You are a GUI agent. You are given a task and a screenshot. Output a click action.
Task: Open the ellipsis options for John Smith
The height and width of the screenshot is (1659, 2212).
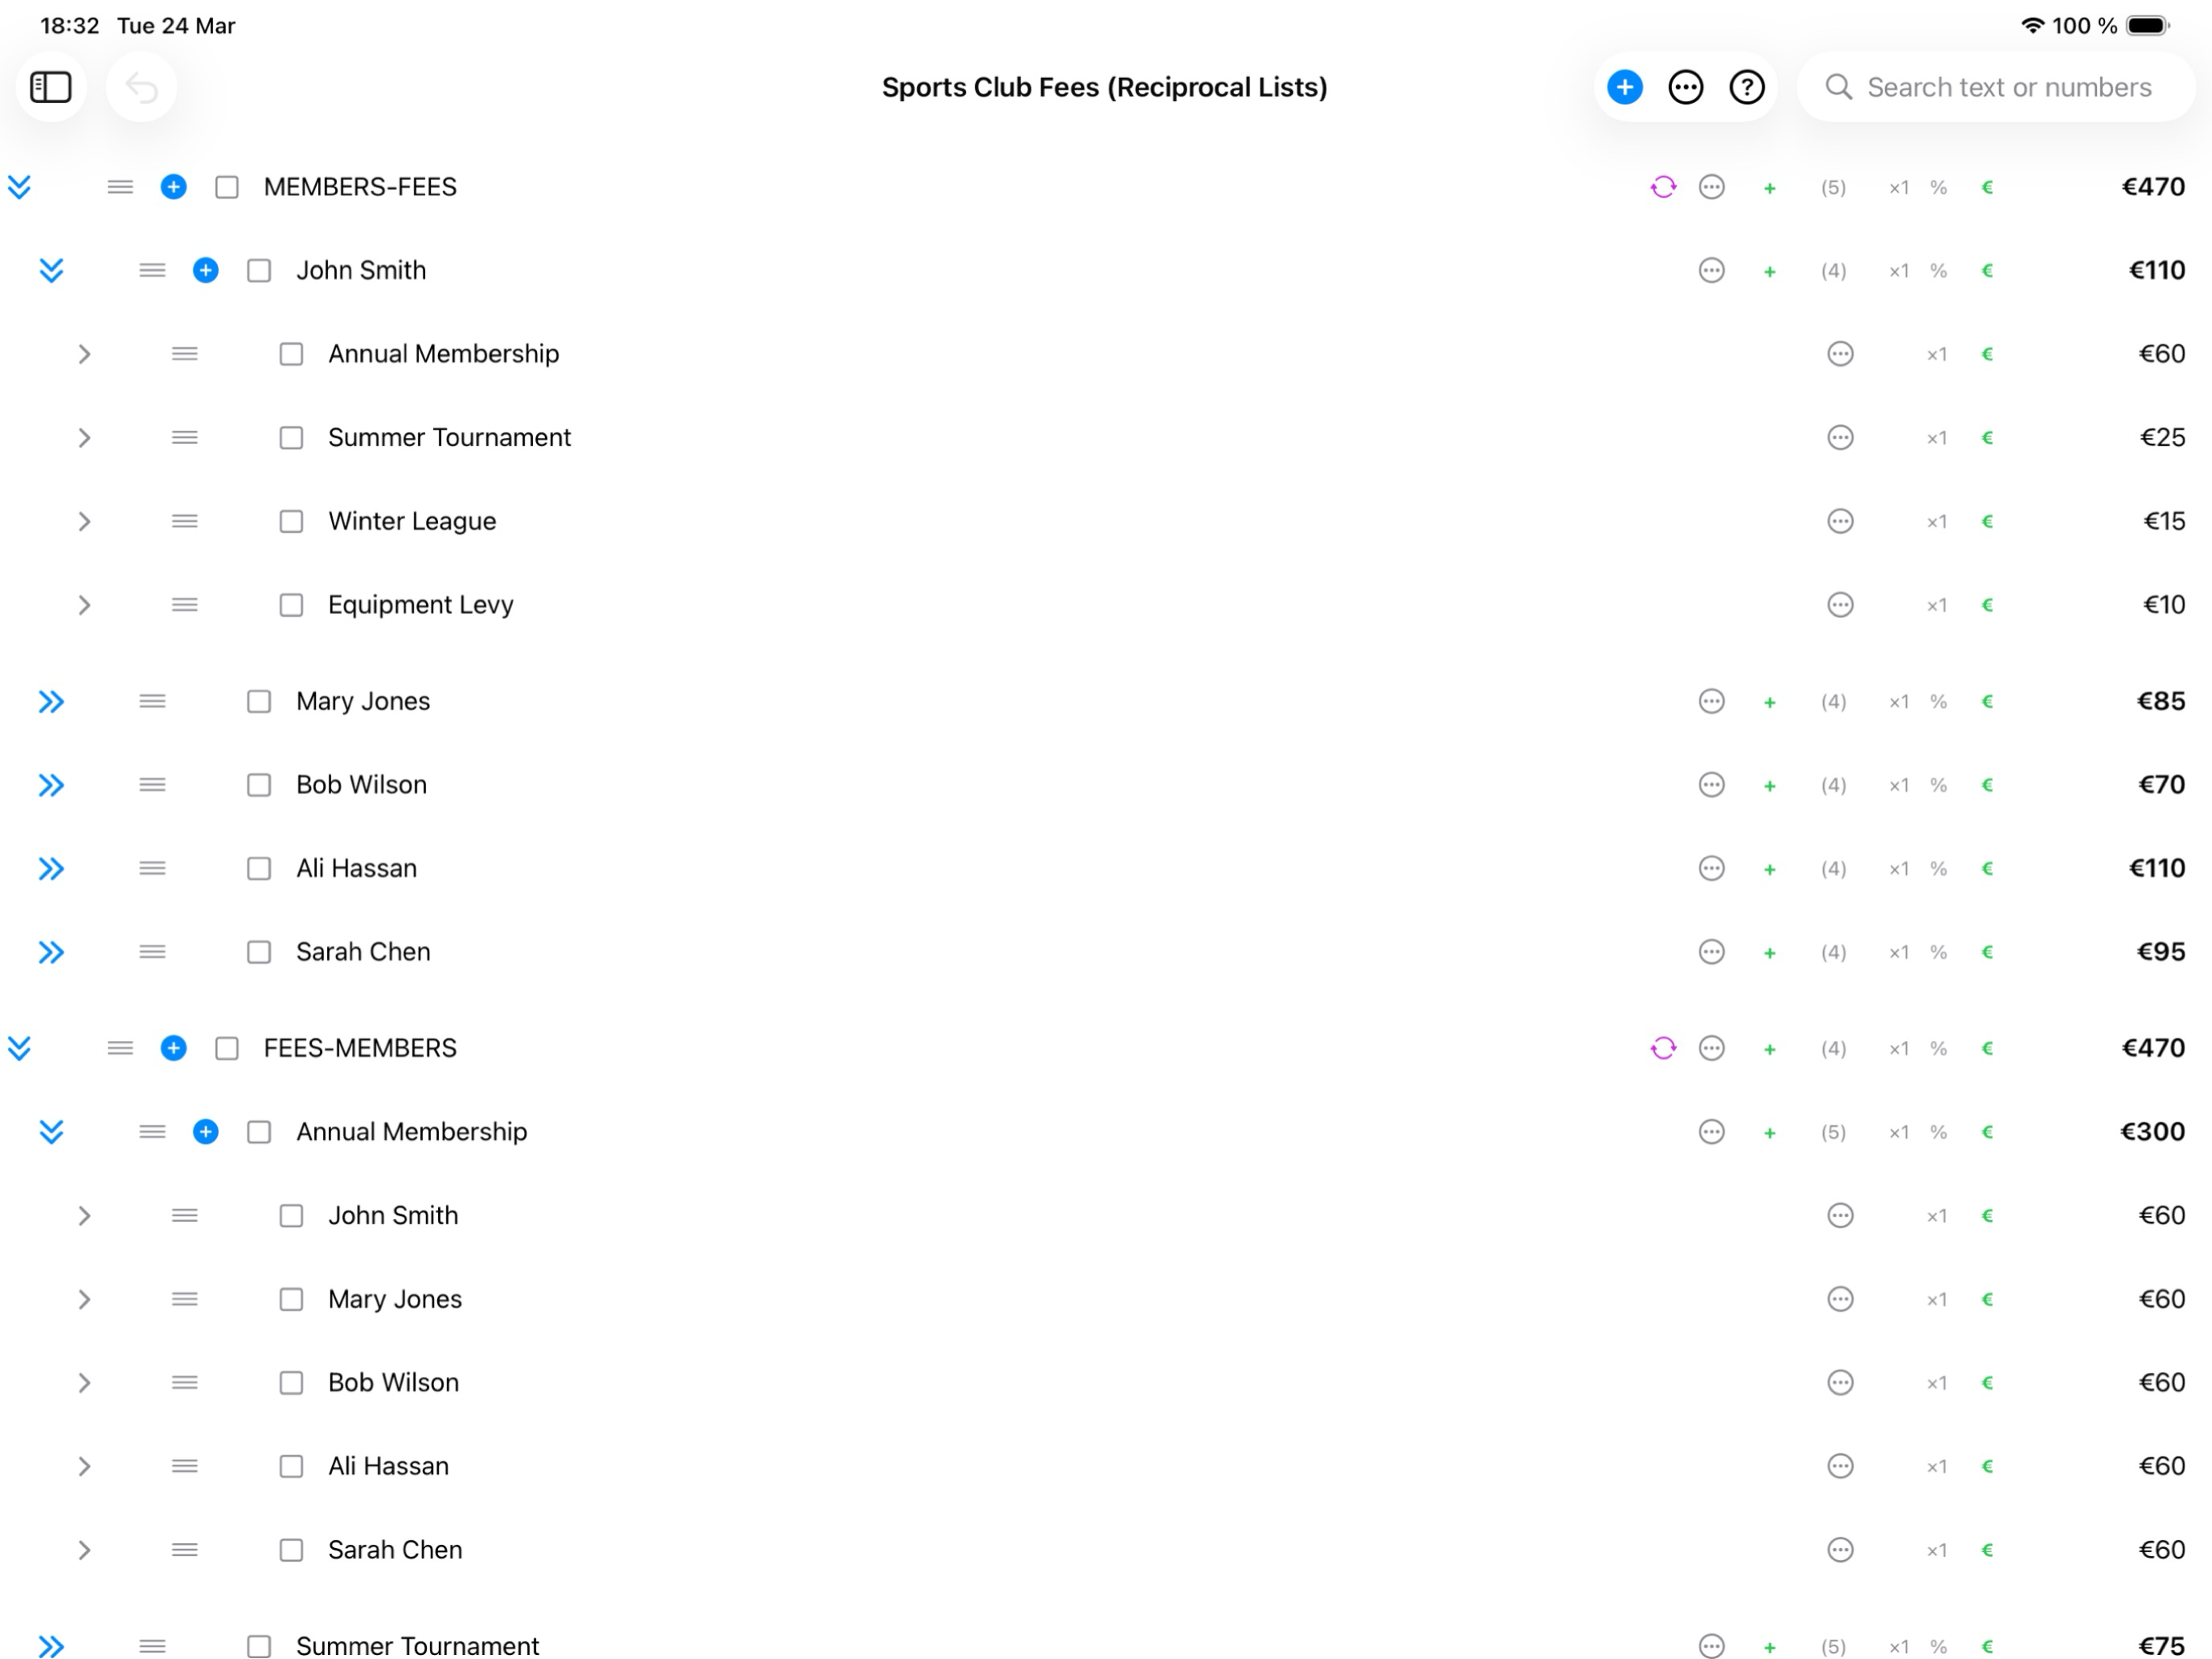click(x=1712, y=270)
